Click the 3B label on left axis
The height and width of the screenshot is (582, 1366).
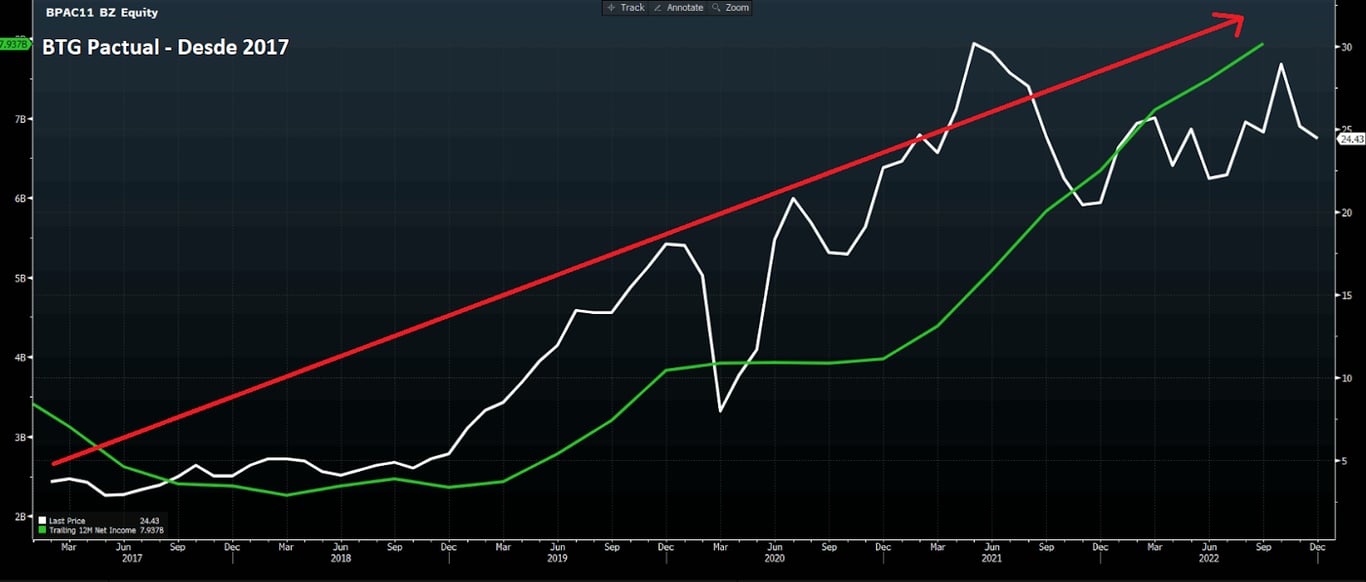(21, 437)
